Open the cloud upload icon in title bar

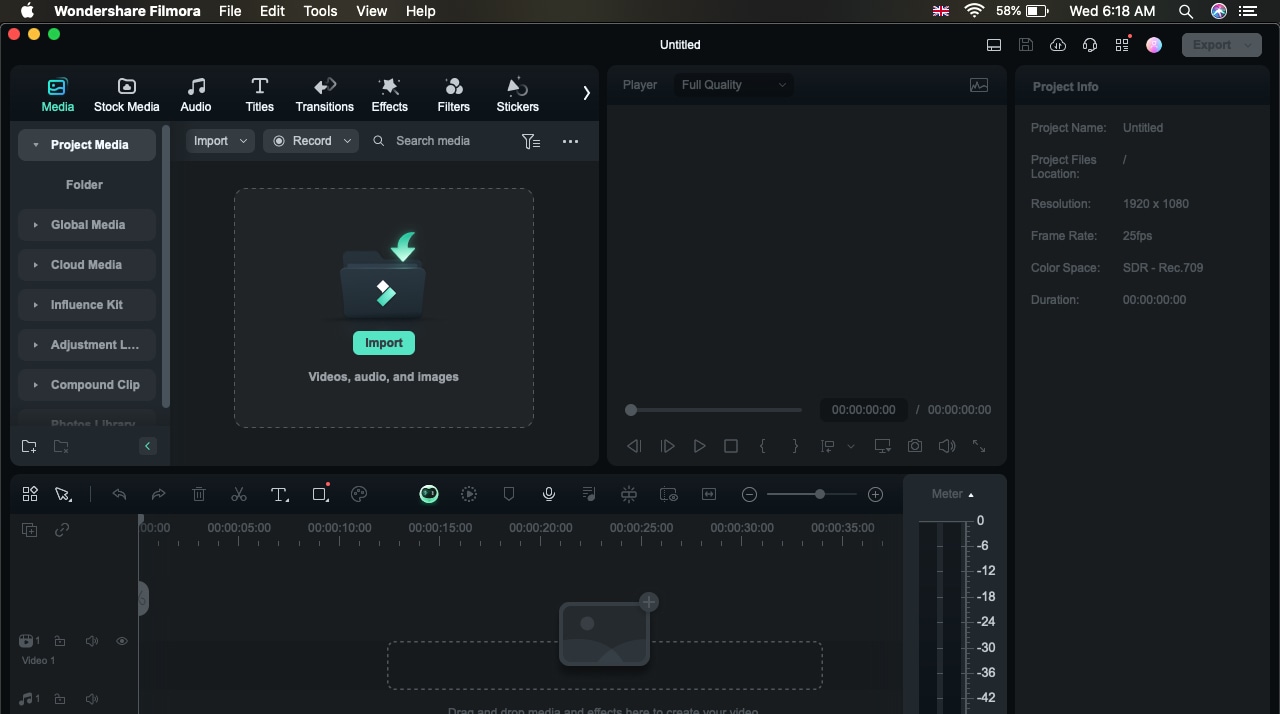[1058, 45]
